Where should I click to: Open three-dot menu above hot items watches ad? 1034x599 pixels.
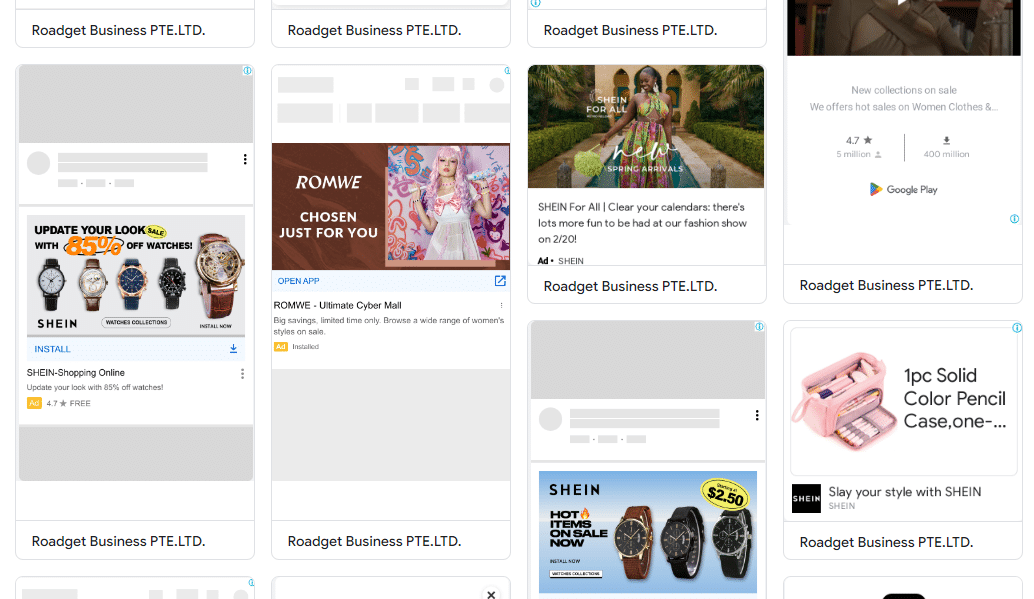pos(757,415)
